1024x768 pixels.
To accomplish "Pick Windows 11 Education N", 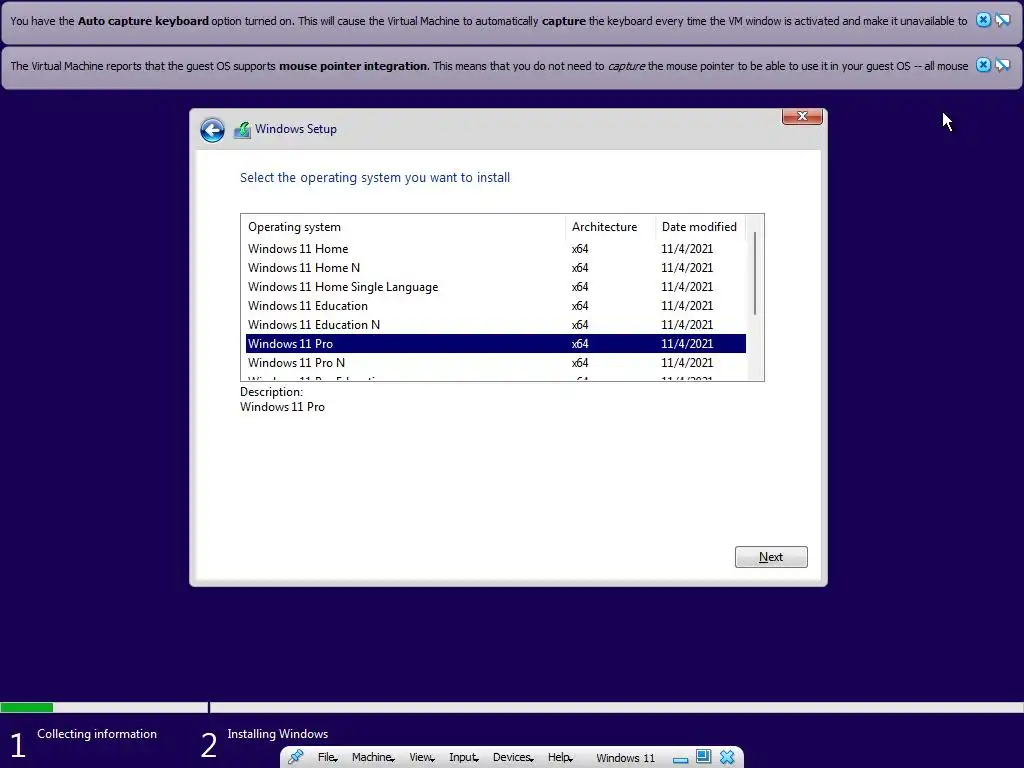I will coord(496,325).
